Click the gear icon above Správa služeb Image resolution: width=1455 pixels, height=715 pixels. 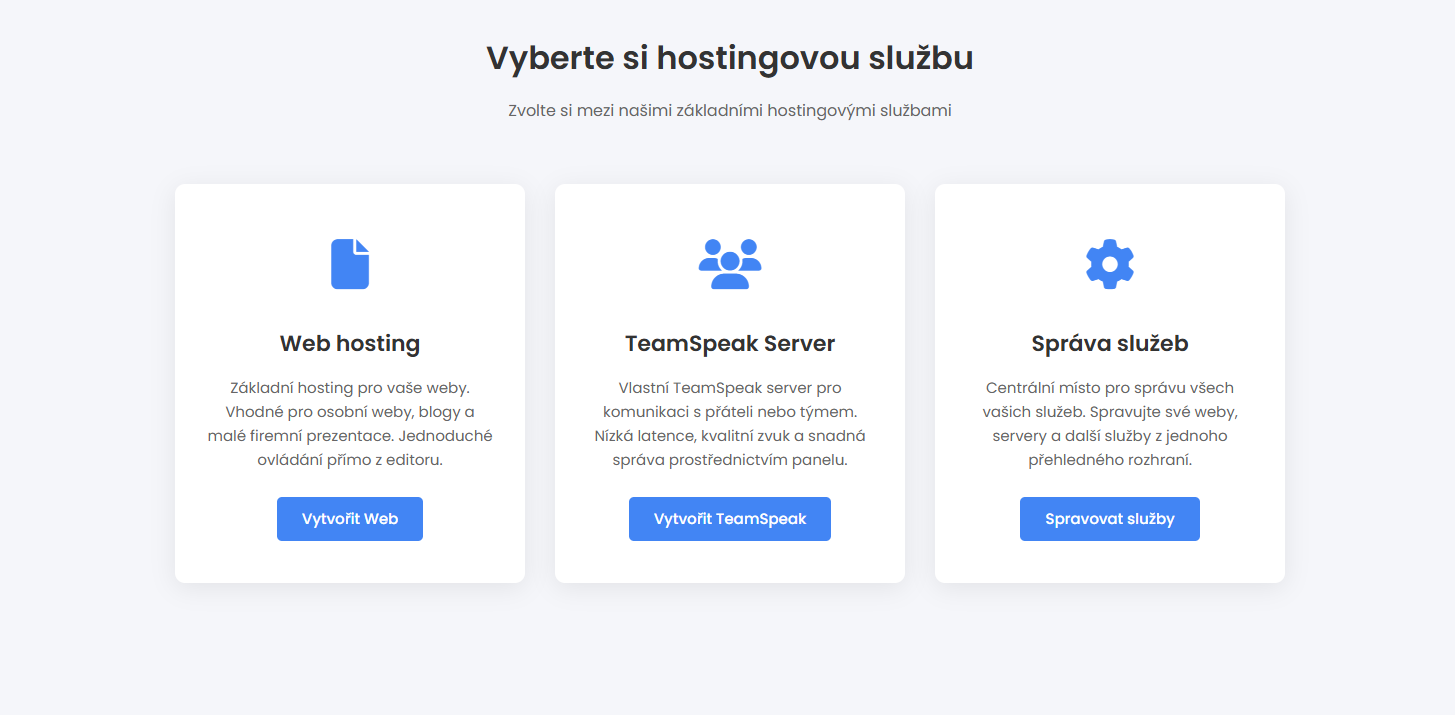(1110, 264)
